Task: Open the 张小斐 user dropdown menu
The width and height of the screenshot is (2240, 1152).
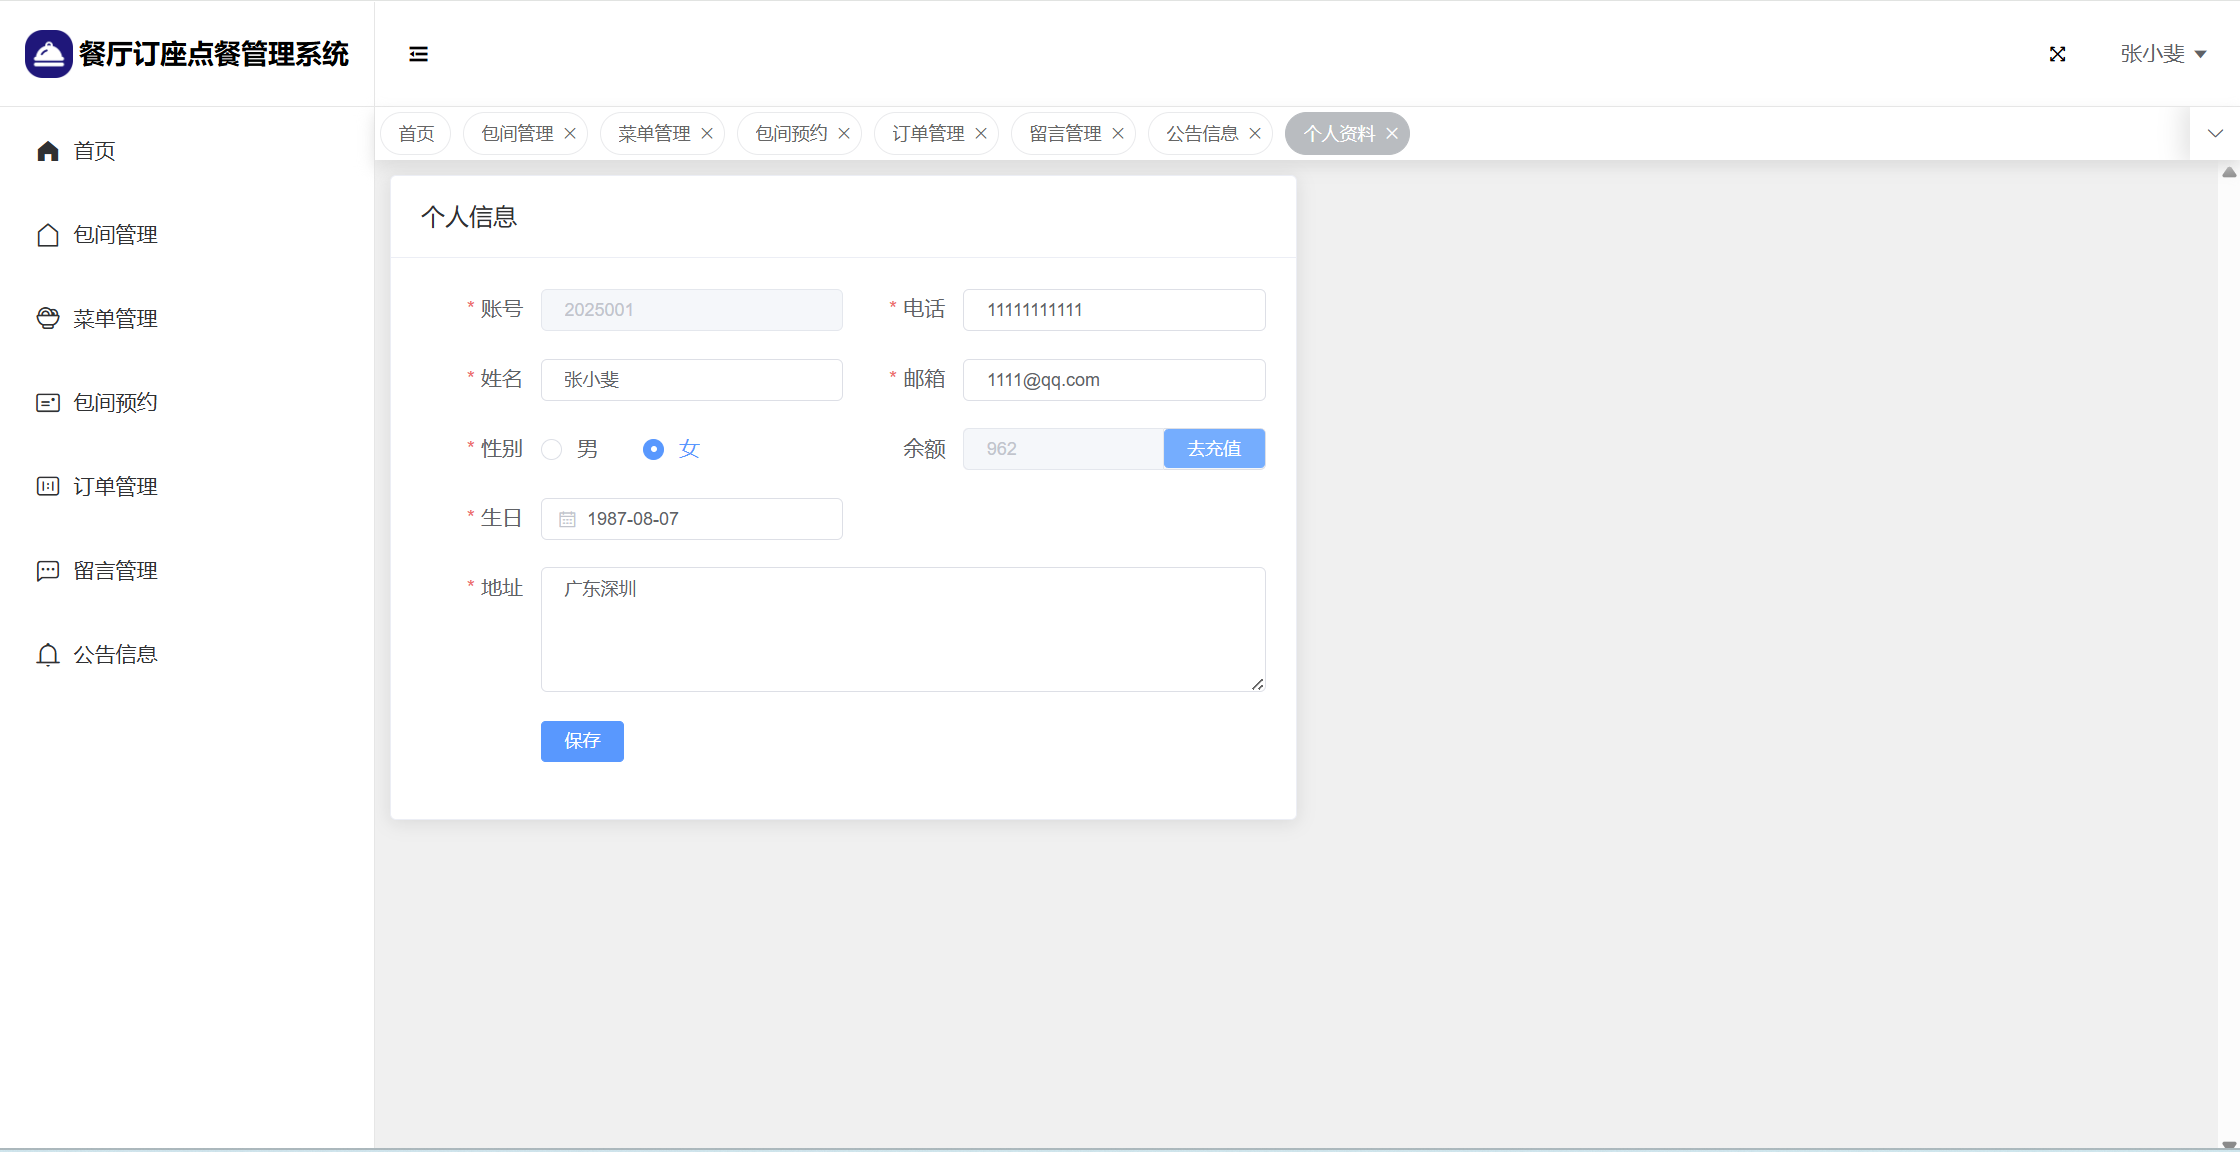Action: click(x=2162, y=54)
